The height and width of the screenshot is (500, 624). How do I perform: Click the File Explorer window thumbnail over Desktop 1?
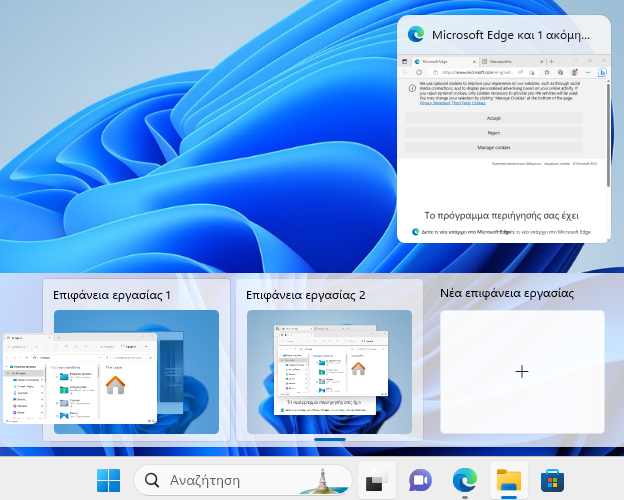click(x=80, y=378)
